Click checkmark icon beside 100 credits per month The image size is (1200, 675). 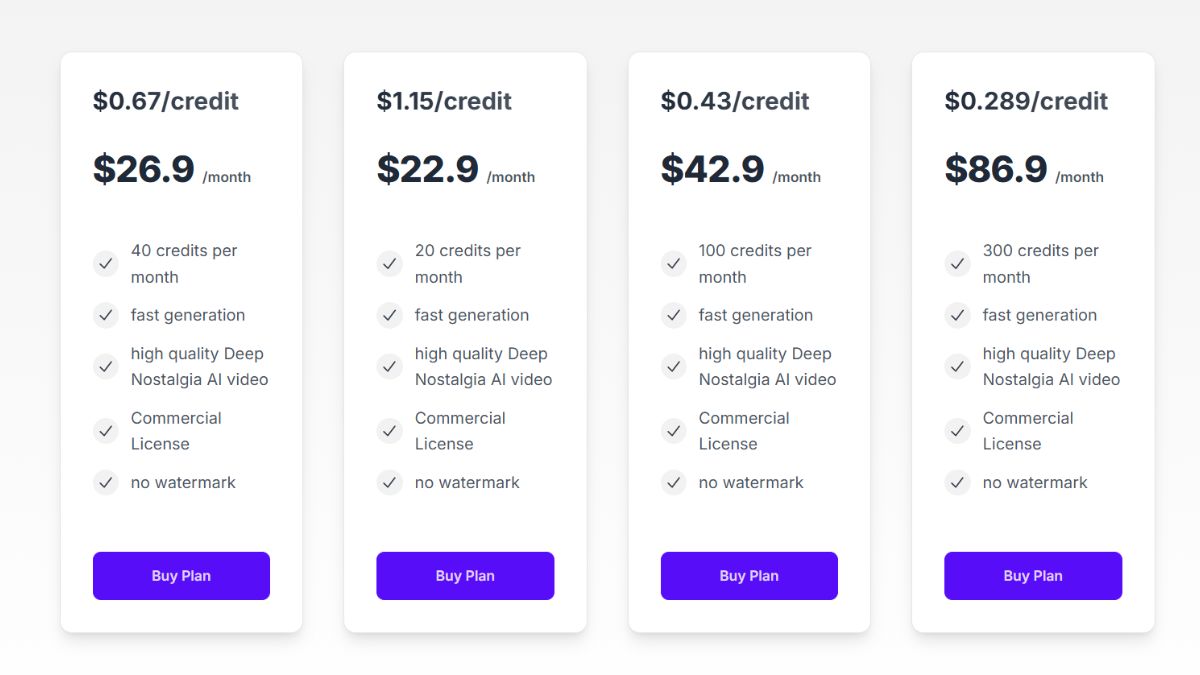pos(674,264)
